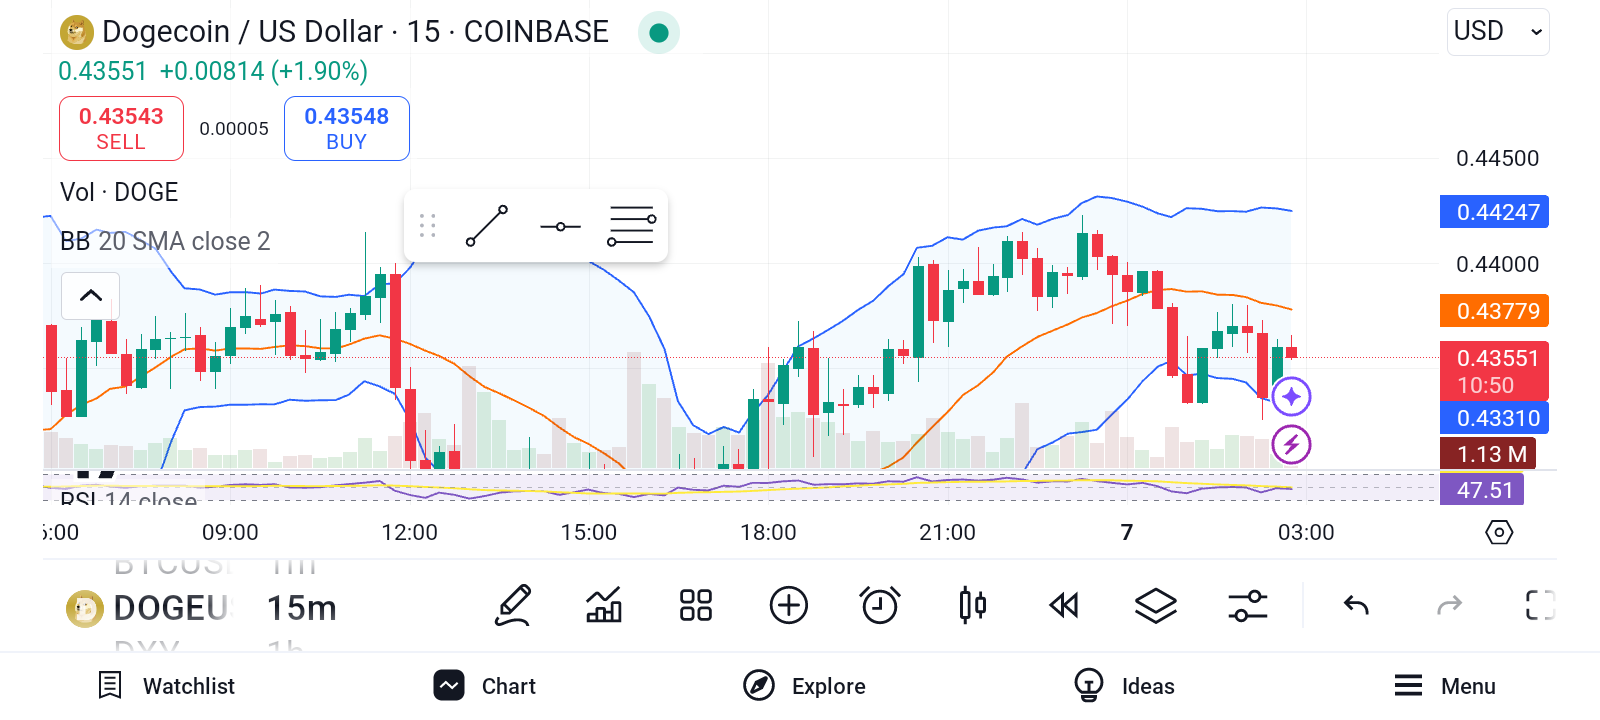Undo the last chart action
The width and height of the screenshot is (1600, 720).
[x=1356, y=605]
